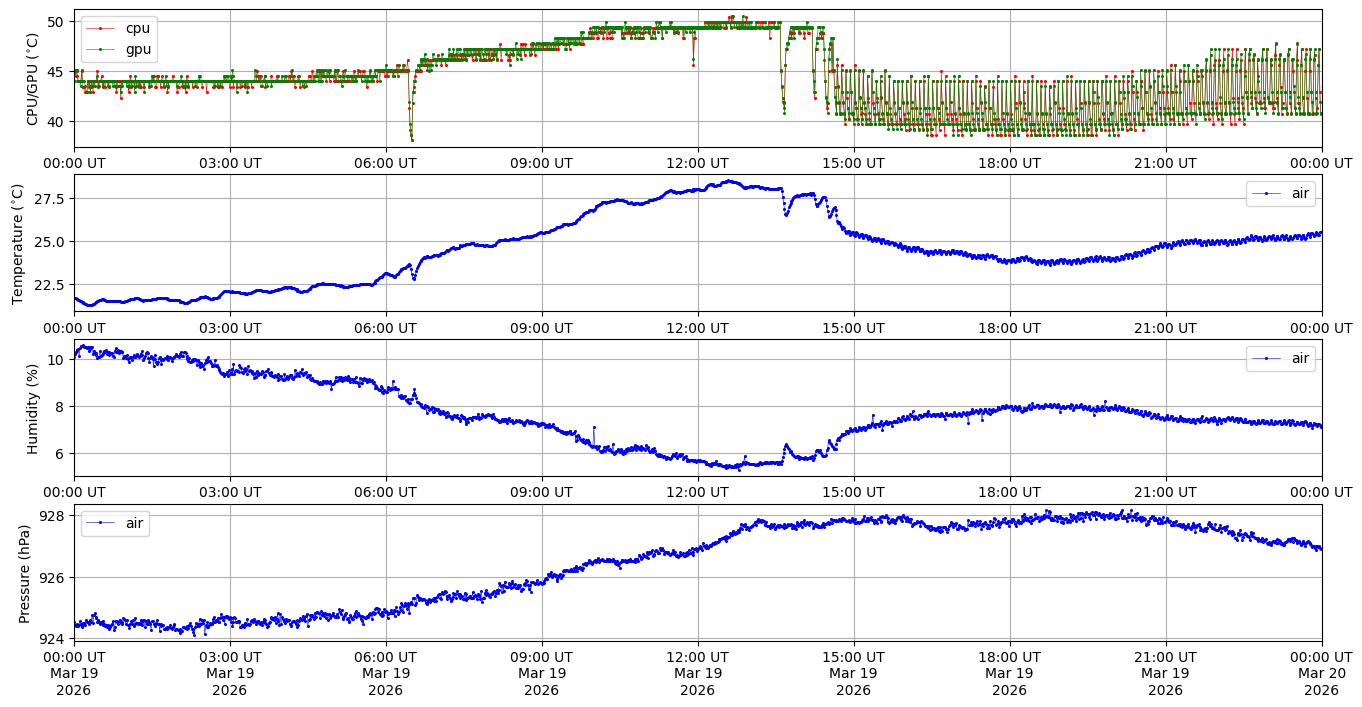Select the 10 tick on Humidity axis

[55, 360]
